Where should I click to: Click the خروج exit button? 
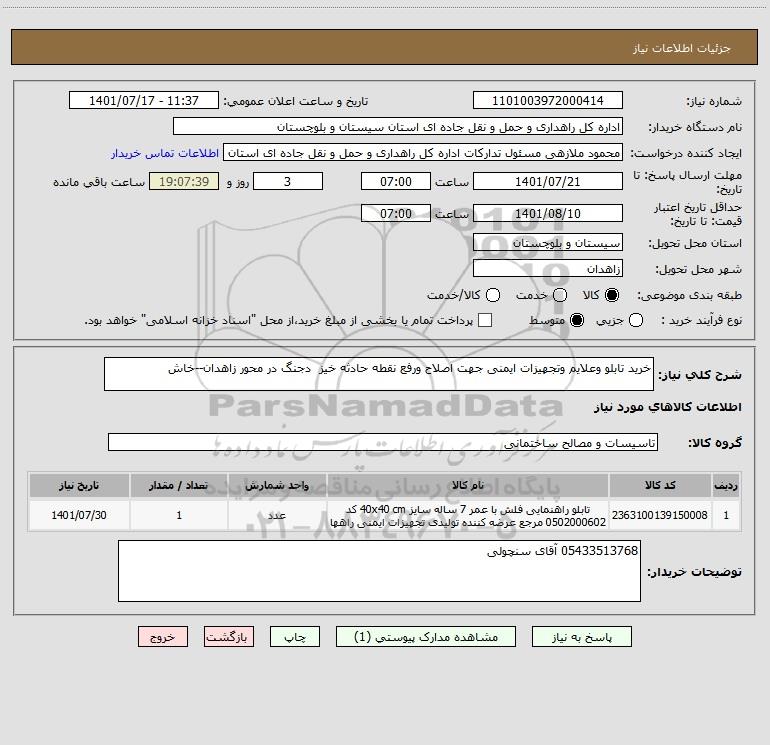[163, 637]
